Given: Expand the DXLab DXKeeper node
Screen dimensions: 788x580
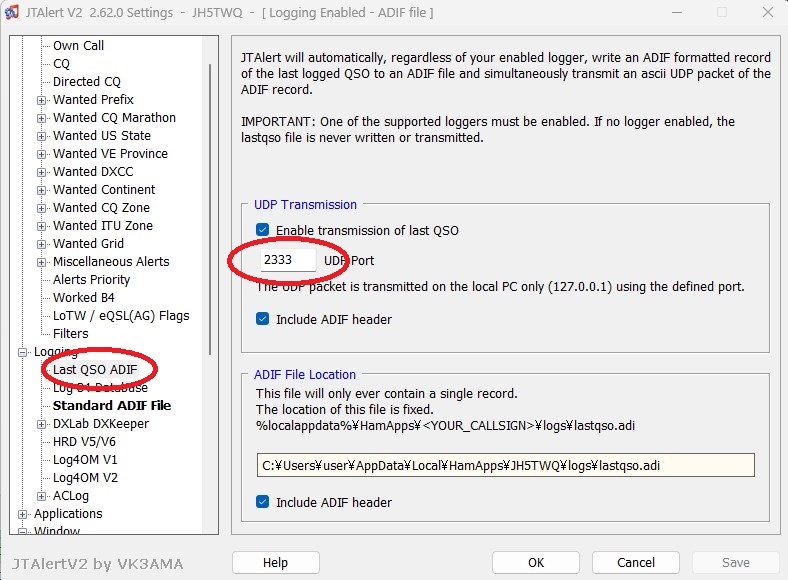Looking at the screenshot, I should [42, 424].
